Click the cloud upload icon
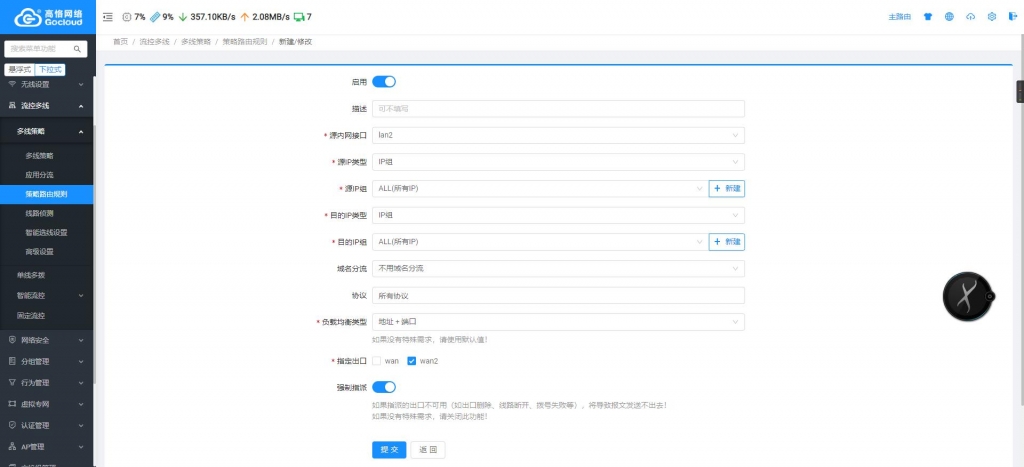 [x=970, y=17]
